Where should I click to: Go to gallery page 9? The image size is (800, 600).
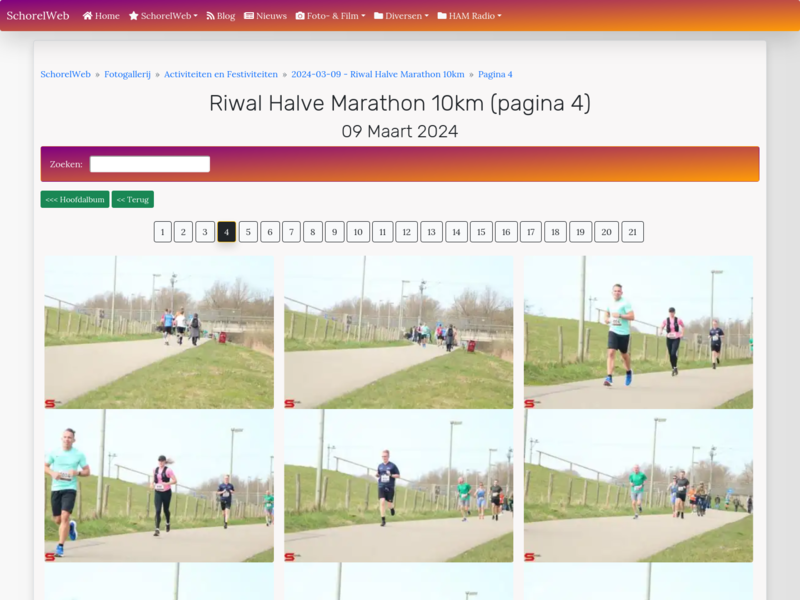point(335,232)
